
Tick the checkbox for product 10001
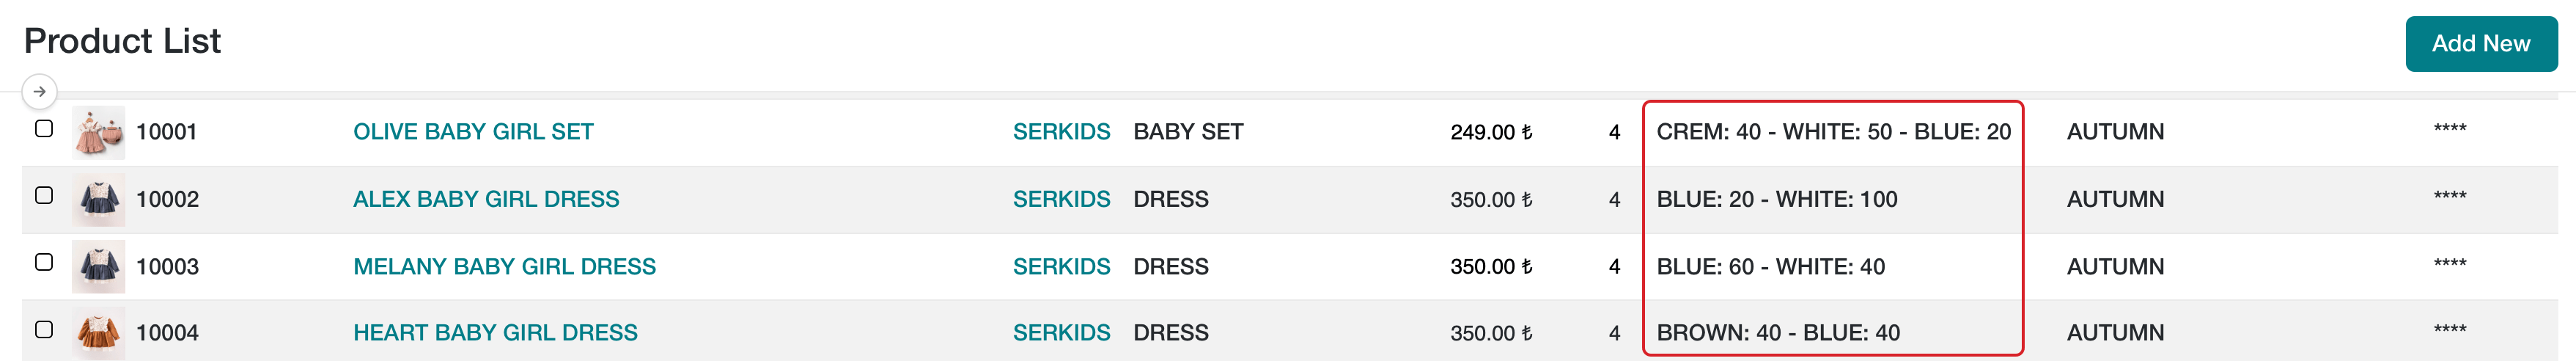44,129
